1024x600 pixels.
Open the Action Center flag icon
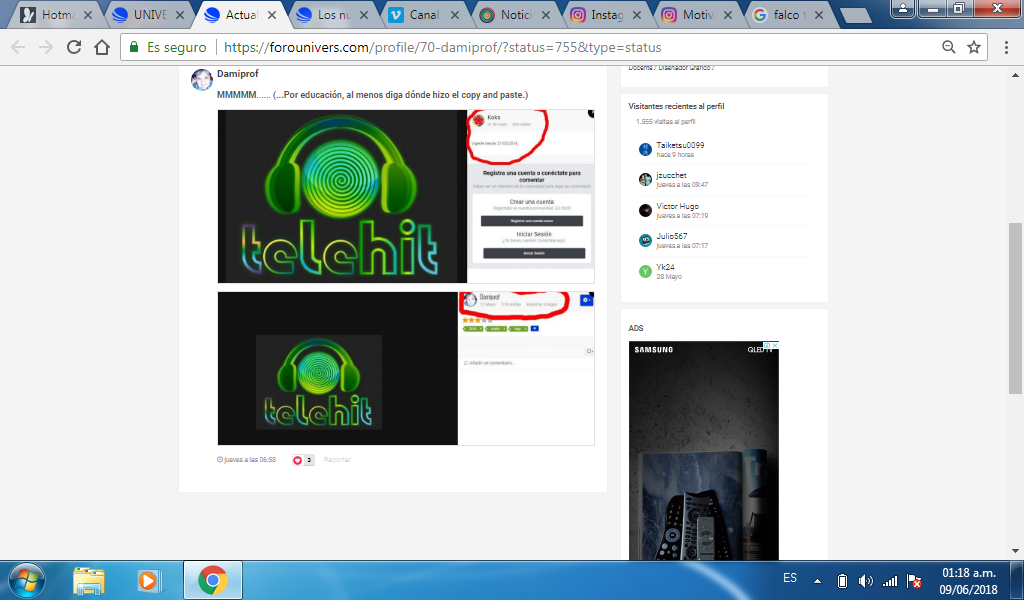coord(914,581)
